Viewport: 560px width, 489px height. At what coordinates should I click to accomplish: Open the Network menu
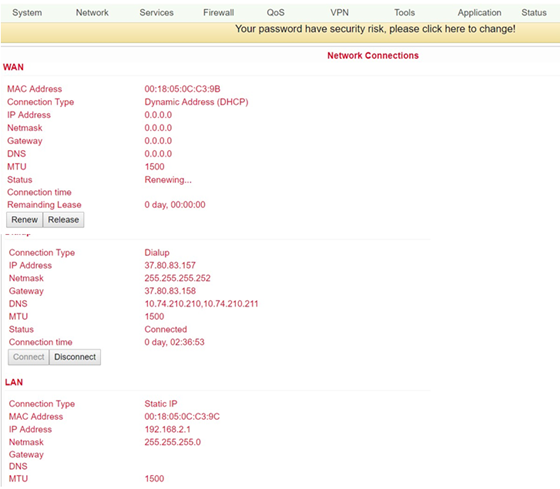tap(92, 13)
